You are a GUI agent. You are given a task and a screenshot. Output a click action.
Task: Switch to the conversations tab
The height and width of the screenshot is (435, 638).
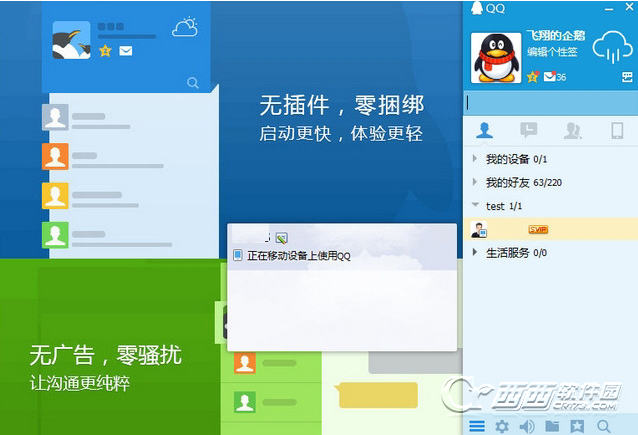529,131
